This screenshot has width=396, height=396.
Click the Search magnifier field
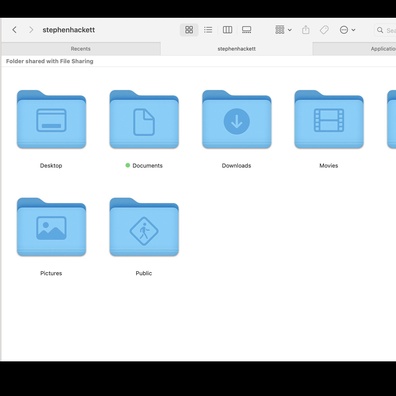385,30
